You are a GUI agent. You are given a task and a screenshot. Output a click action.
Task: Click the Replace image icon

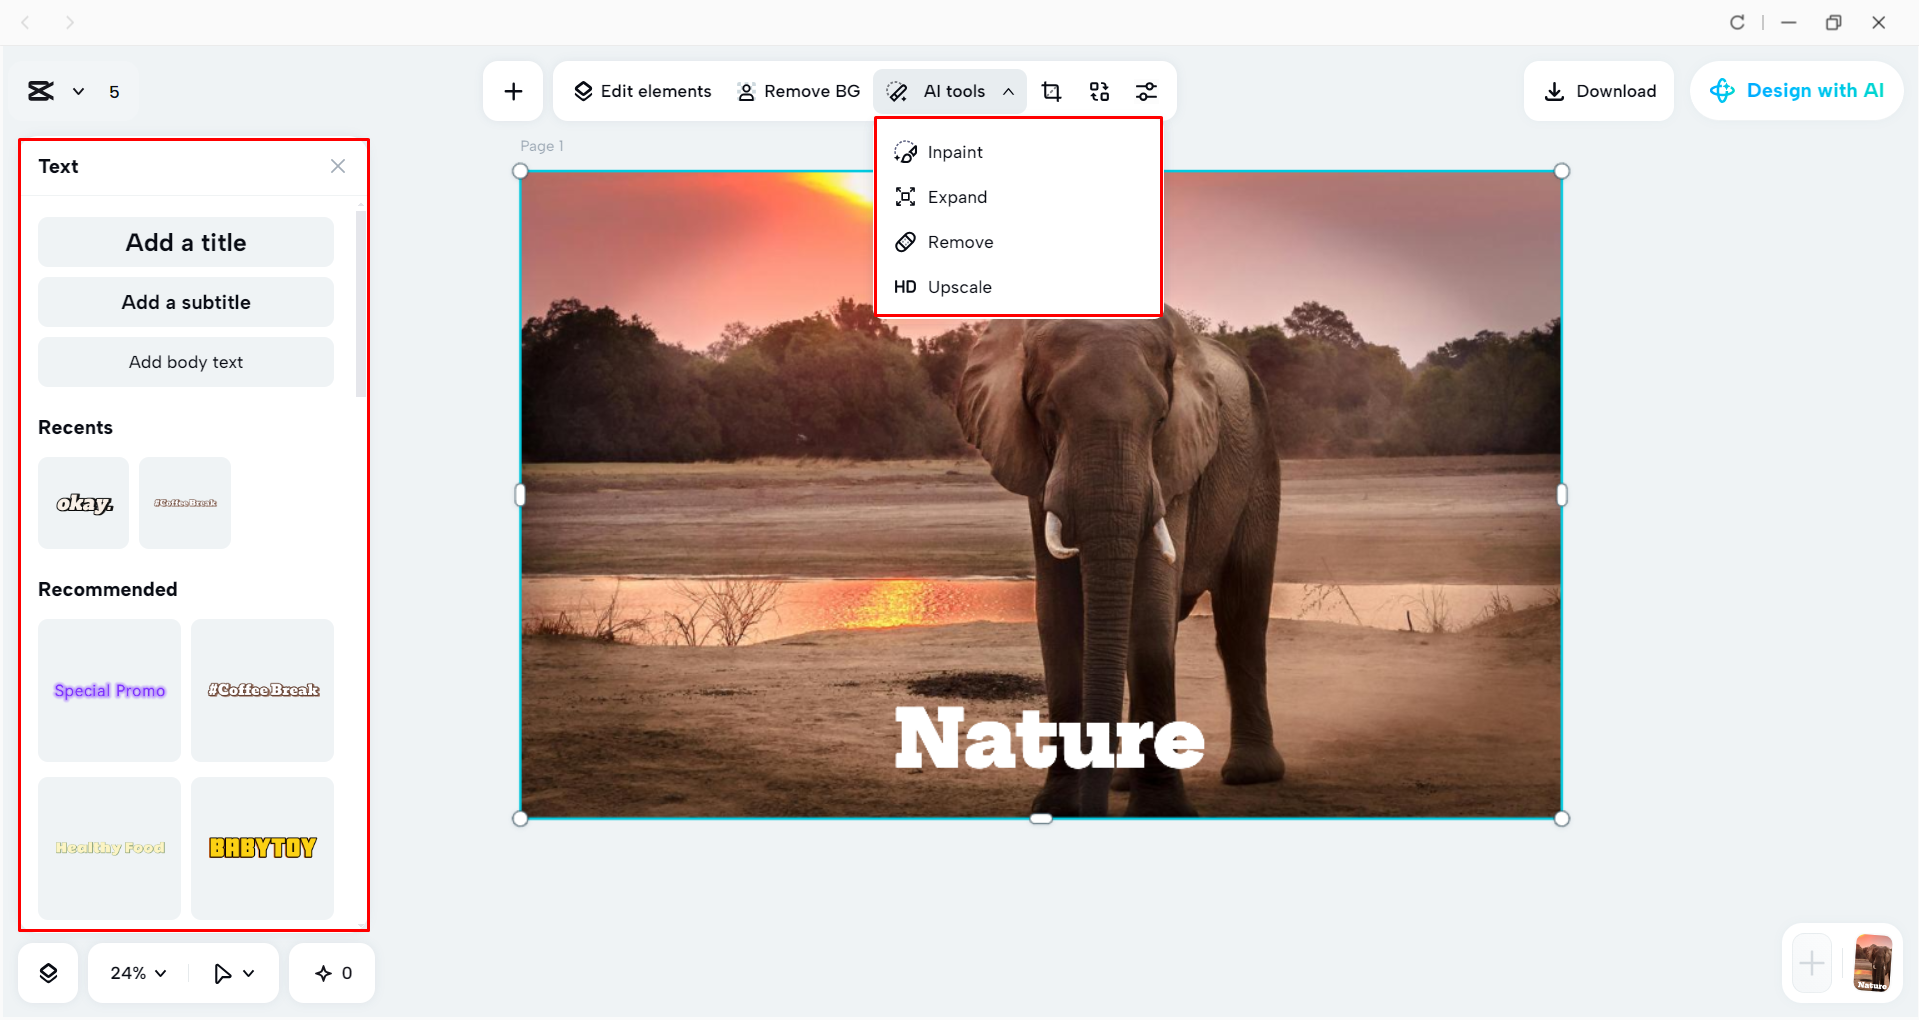coord(1099,91)
